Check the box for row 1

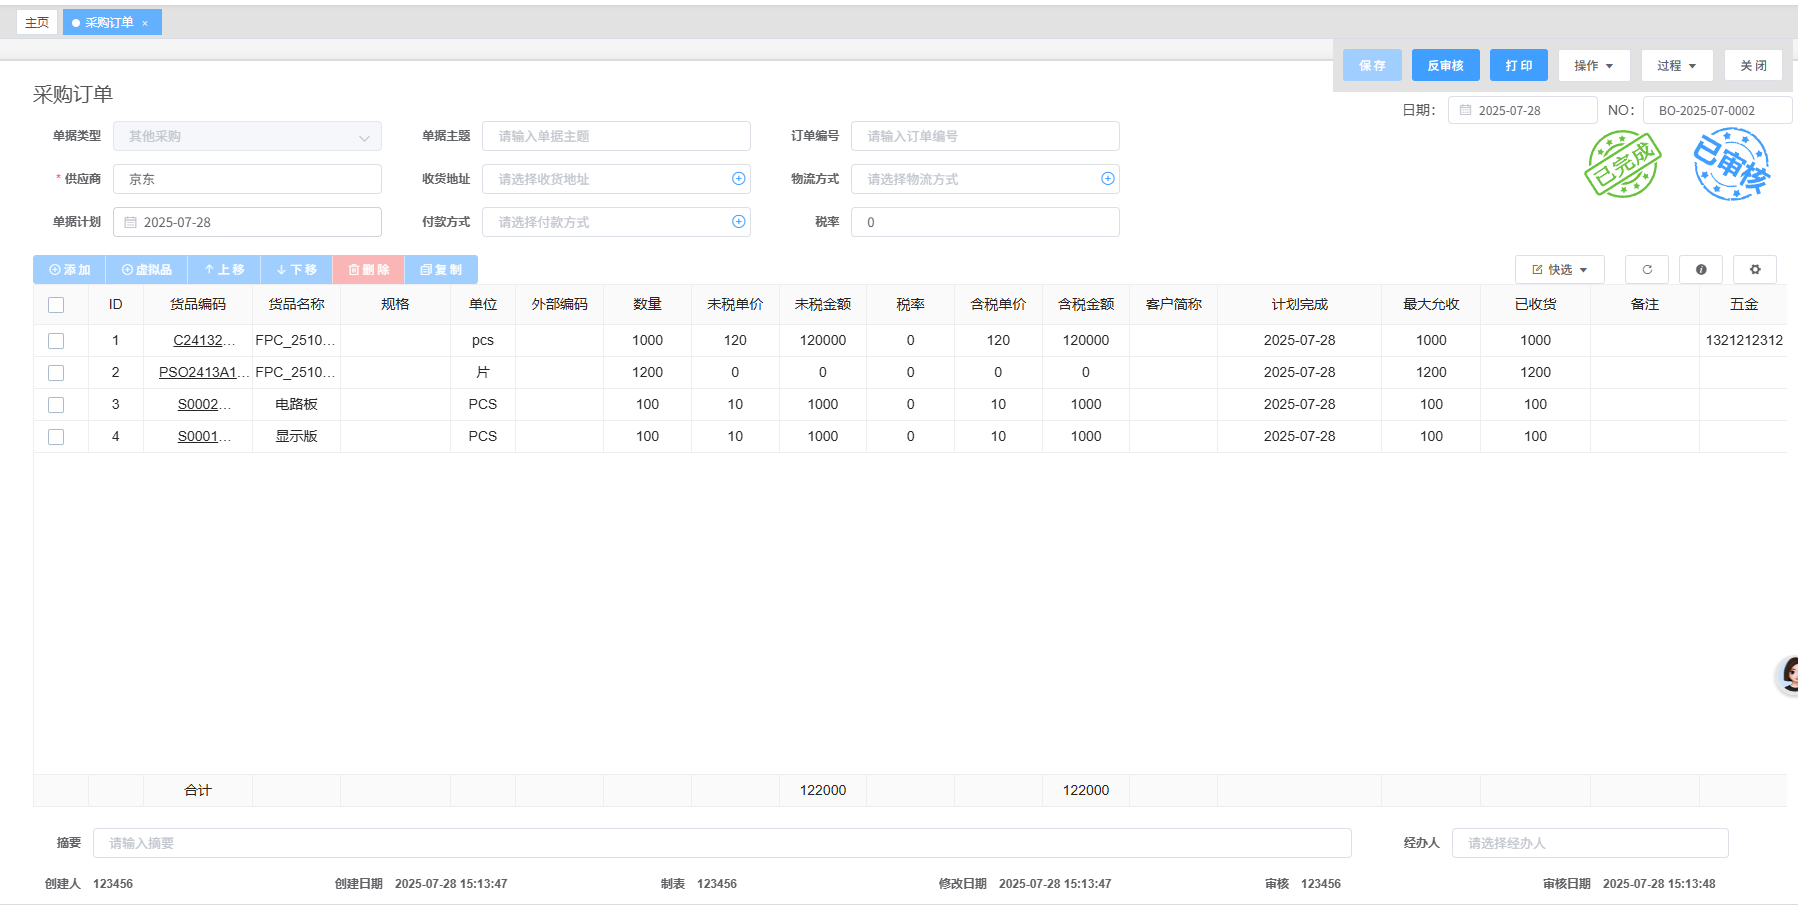pyautogui.click(x=56, y=341)
